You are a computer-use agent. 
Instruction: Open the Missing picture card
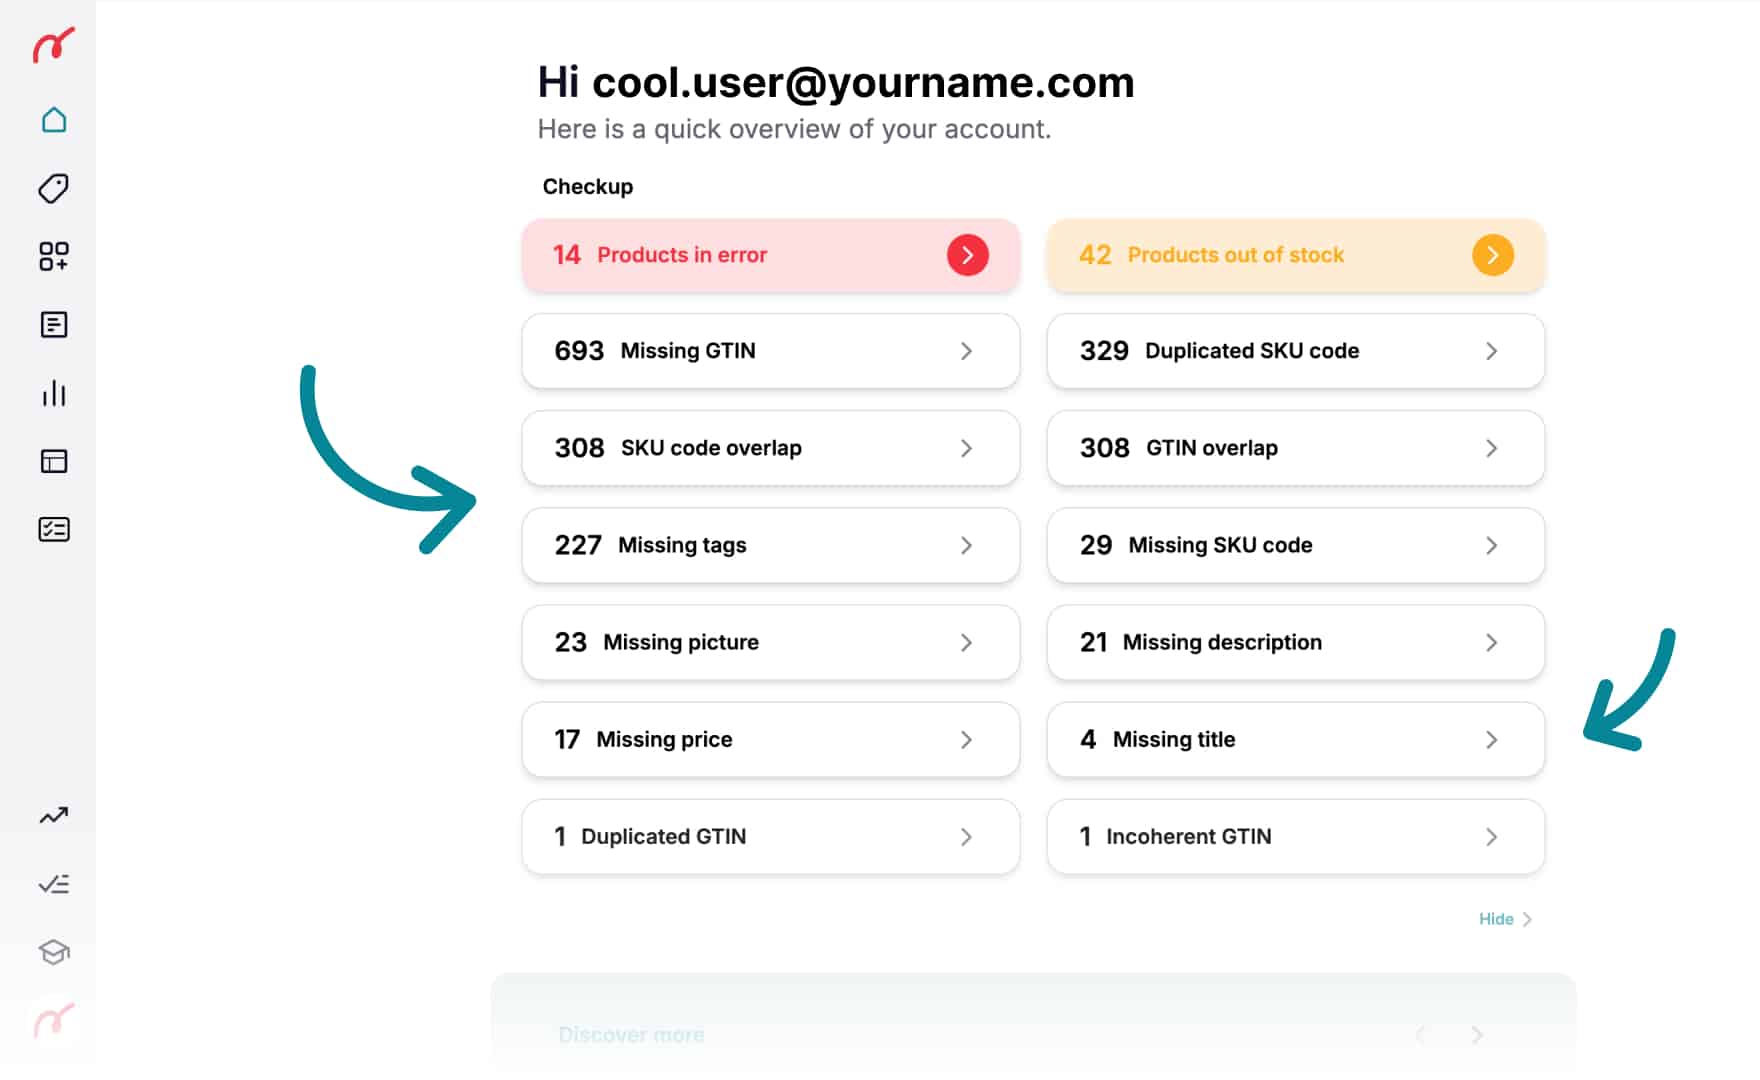click(770, 642)
